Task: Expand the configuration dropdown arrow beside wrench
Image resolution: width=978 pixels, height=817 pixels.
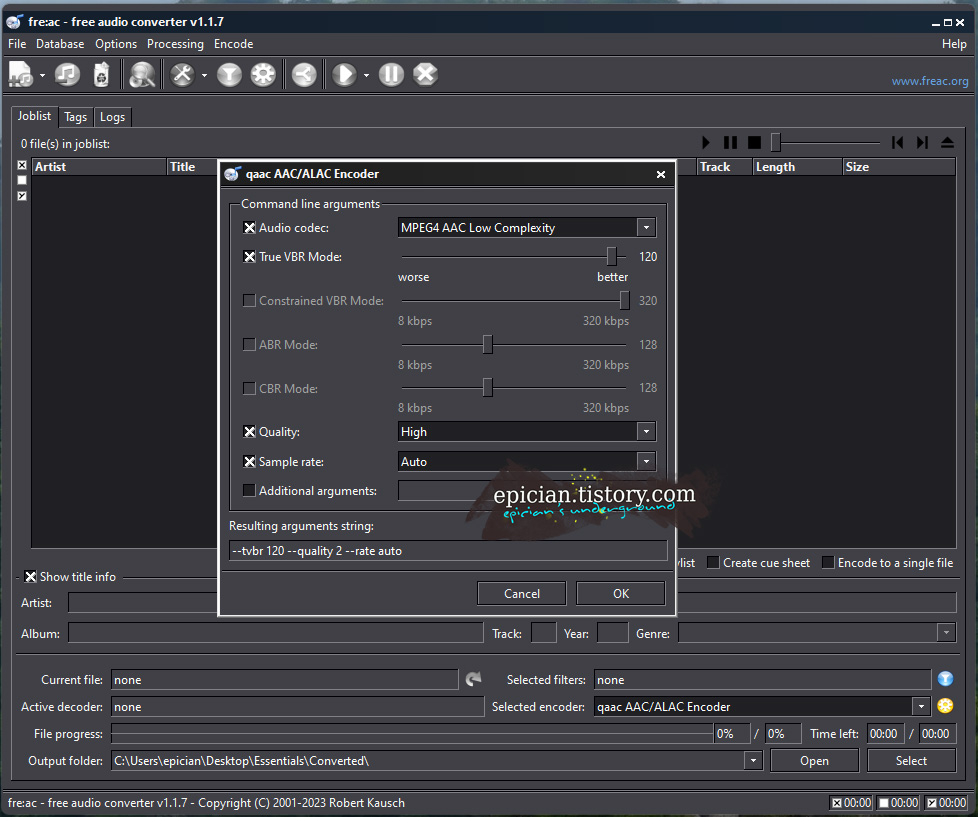Action: 204,75
